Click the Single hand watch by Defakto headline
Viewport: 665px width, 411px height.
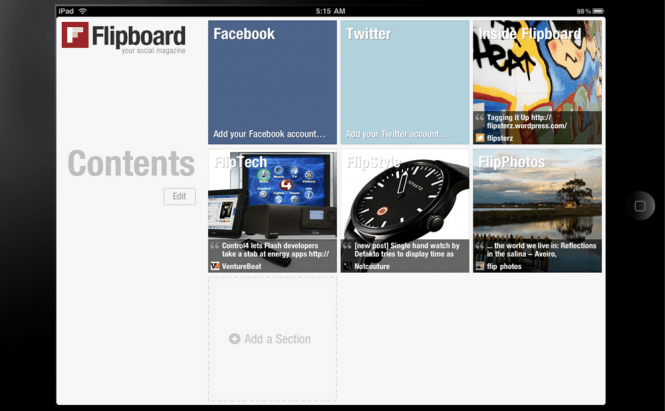coord(407,250)
